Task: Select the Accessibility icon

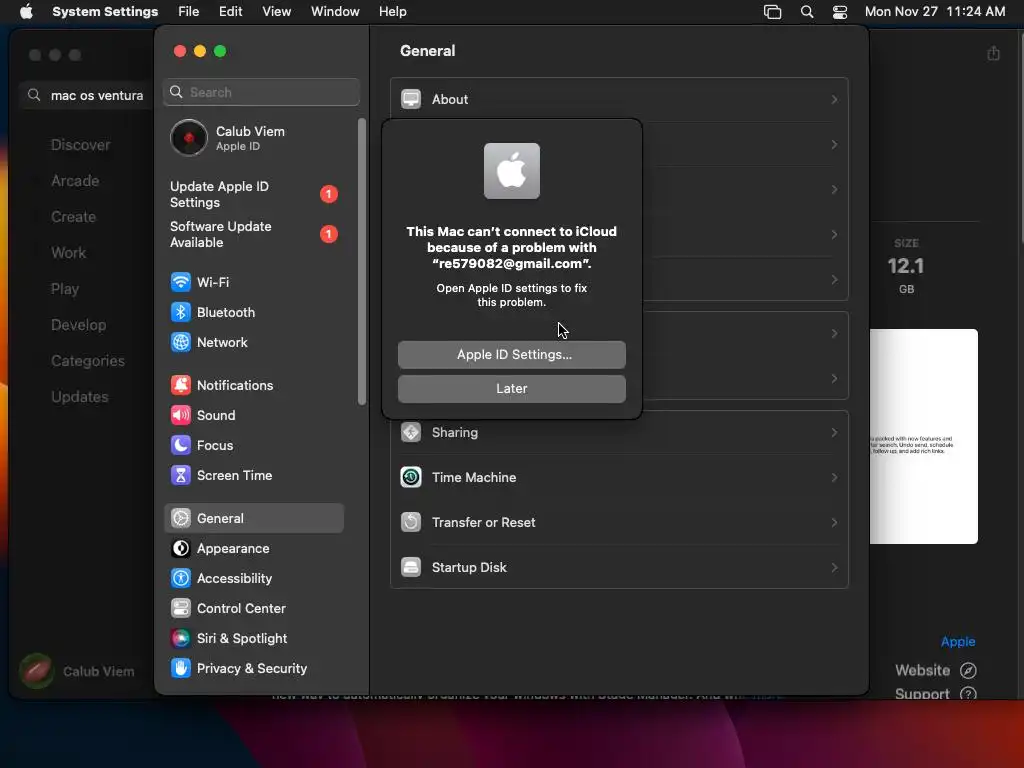Action: tap(181, 579)
